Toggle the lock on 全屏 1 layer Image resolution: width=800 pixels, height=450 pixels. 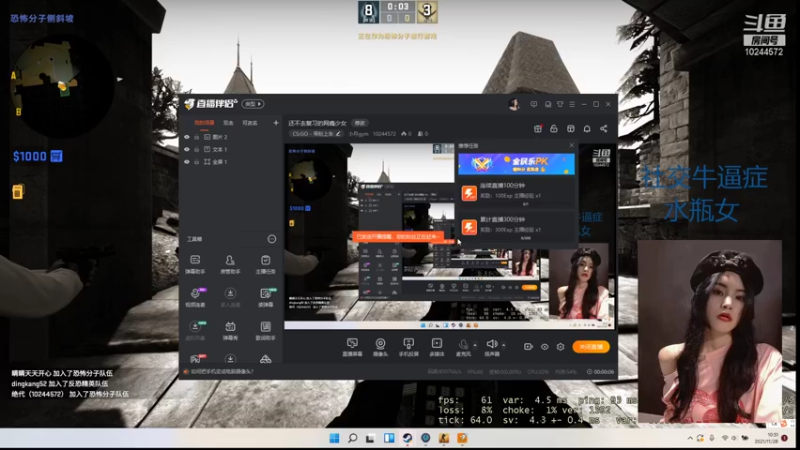pos(196,162)
